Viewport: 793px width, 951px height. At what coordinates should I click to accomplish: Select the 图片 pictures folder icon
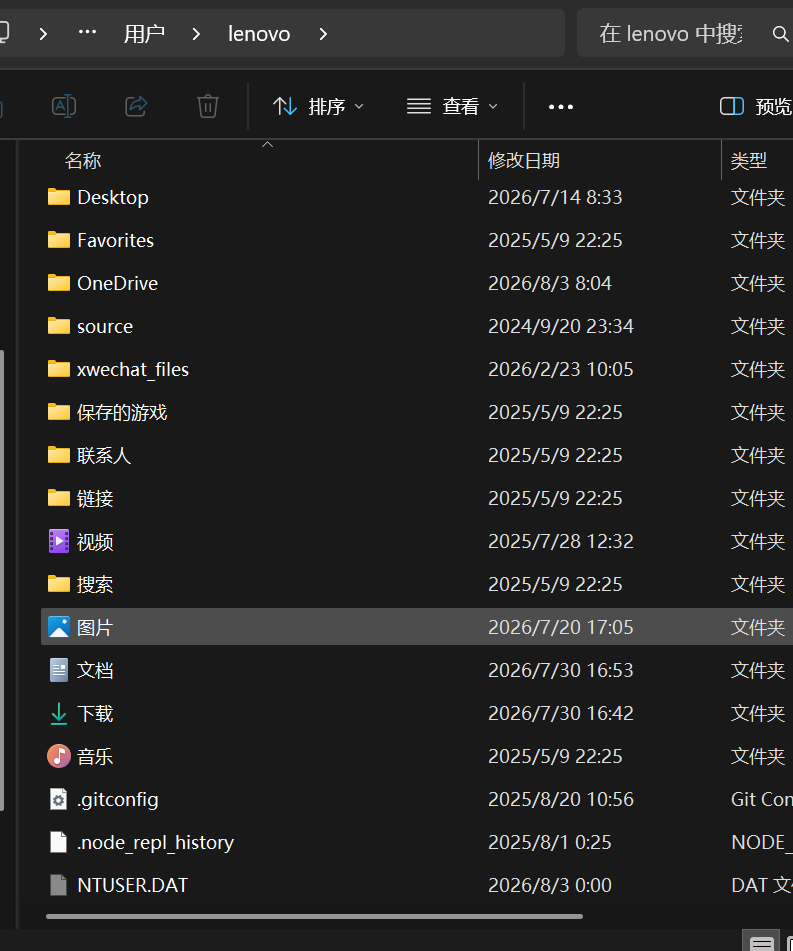(59, 627)
